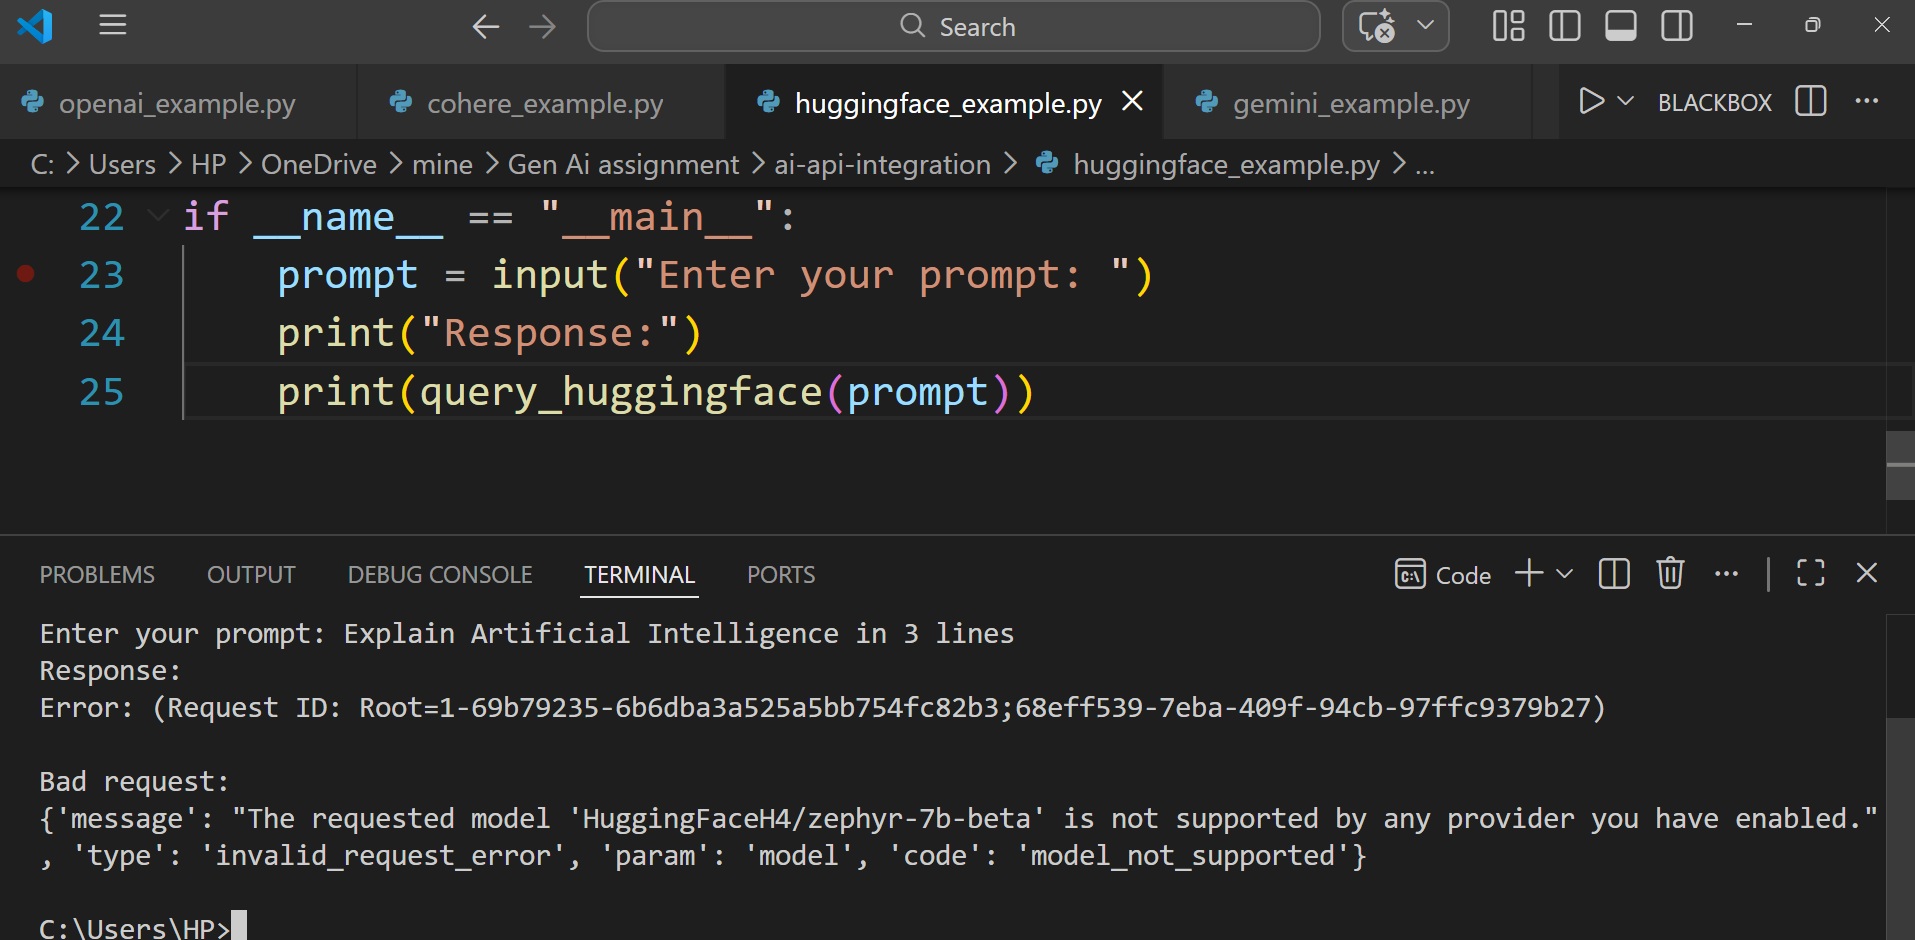The height and width of the screenshot is (940, 1915).
Task: Open the PROBLEMS panel tab
Action: click(97, 575)
